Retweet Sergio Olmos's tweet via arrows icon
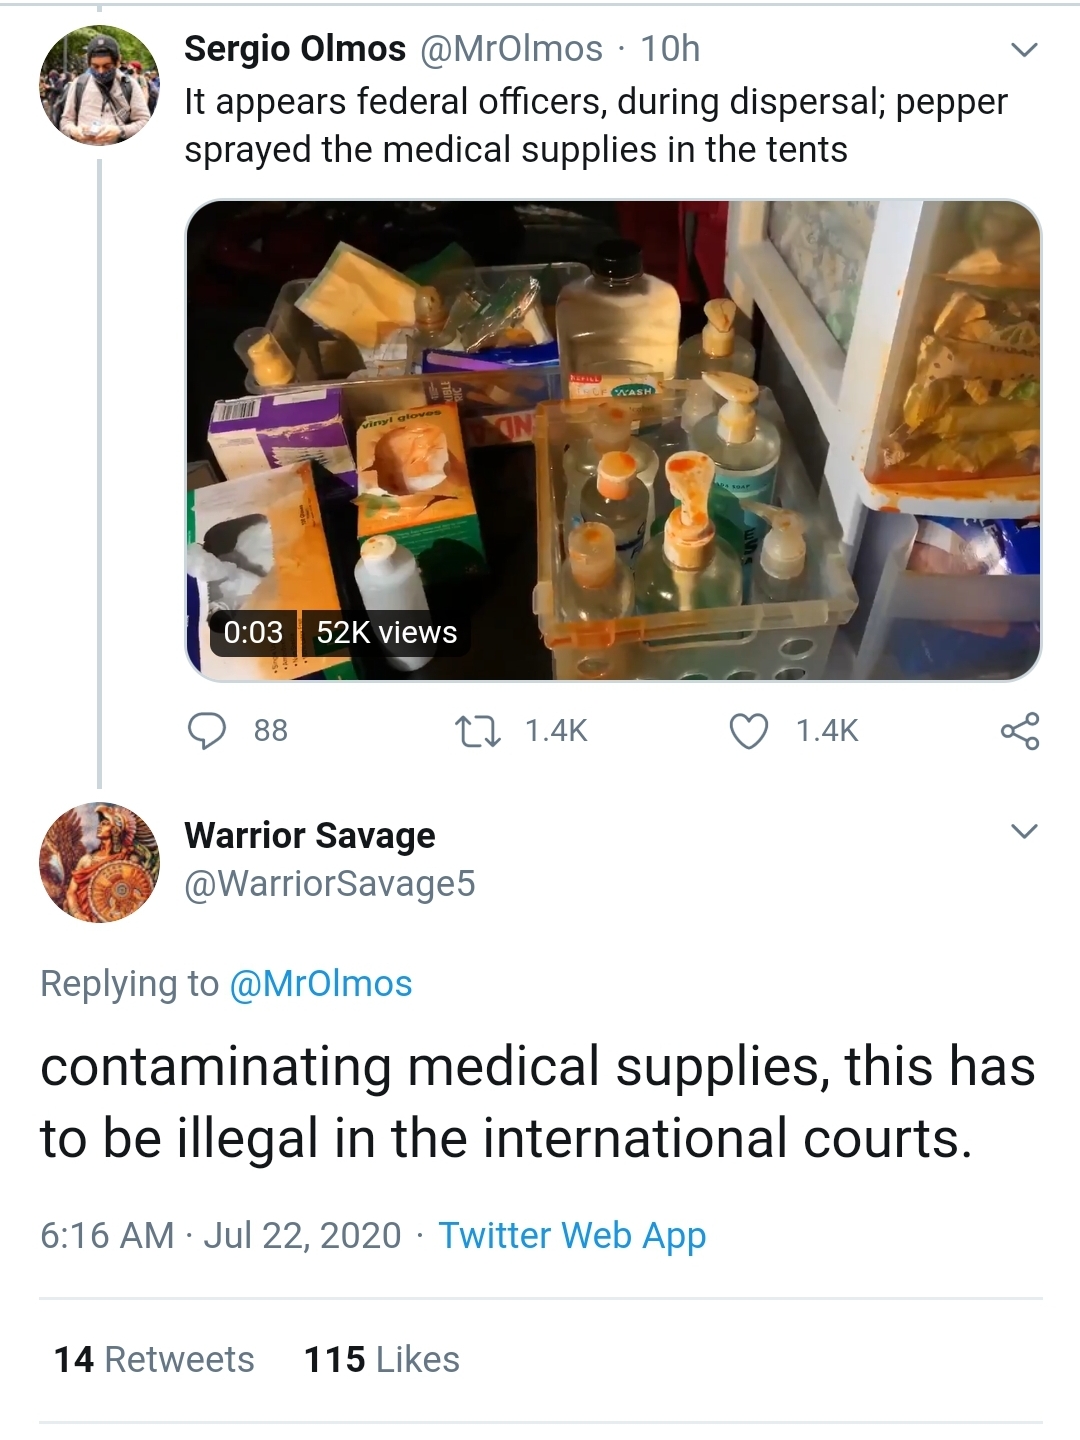The height and width of the screenshot is (1440, 1080). coord(478,731)
